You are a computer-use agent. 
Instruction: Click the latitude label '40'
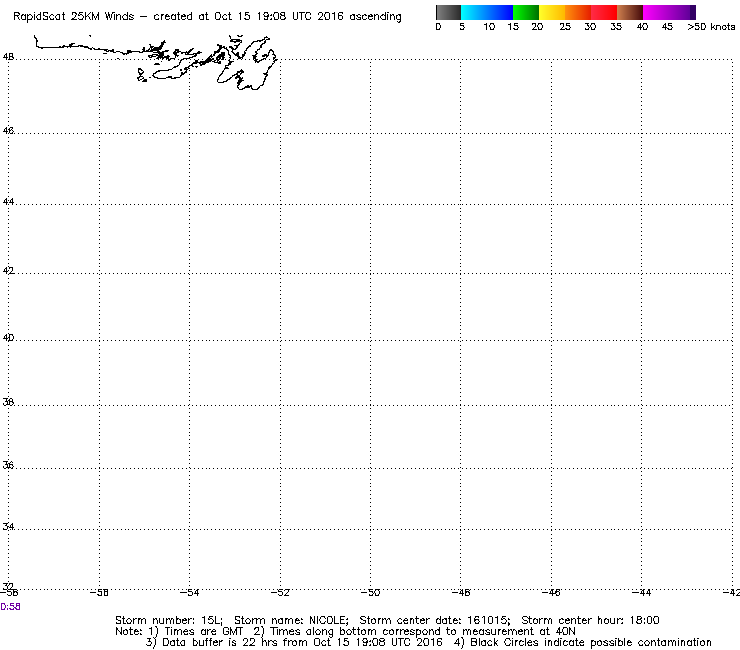[x=8, y=338]
